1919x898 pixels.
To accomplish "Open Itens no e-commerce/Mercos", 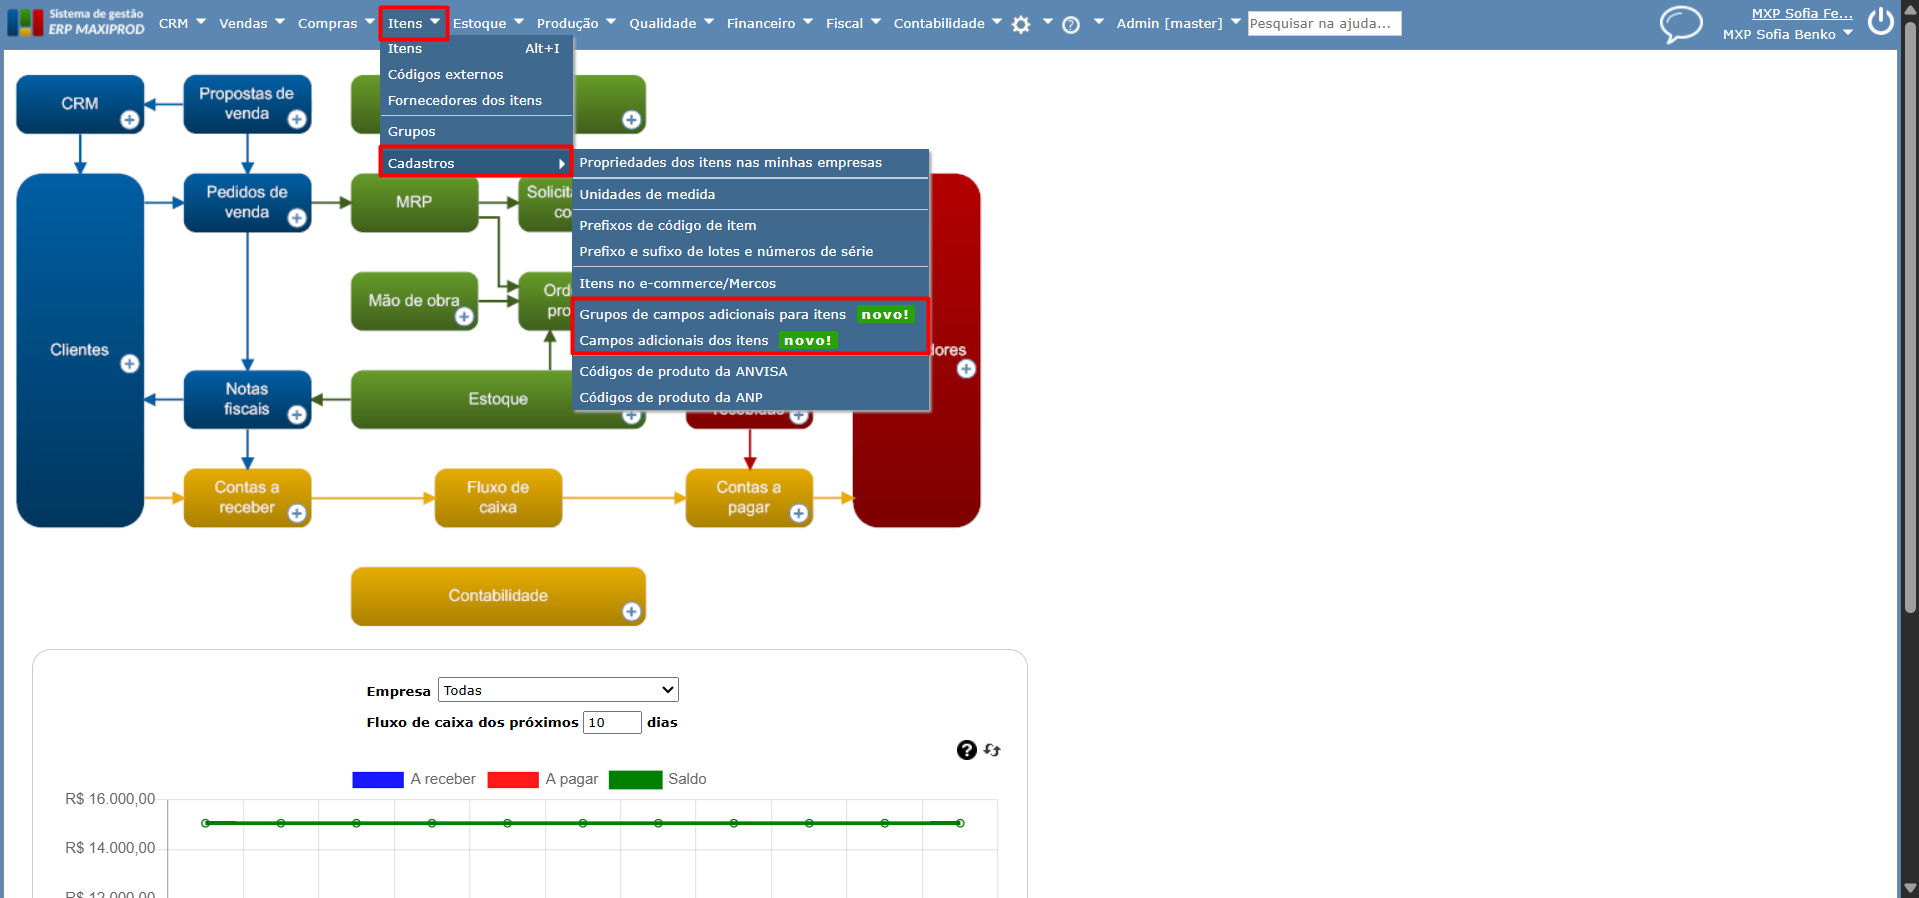I will point(751,283).
